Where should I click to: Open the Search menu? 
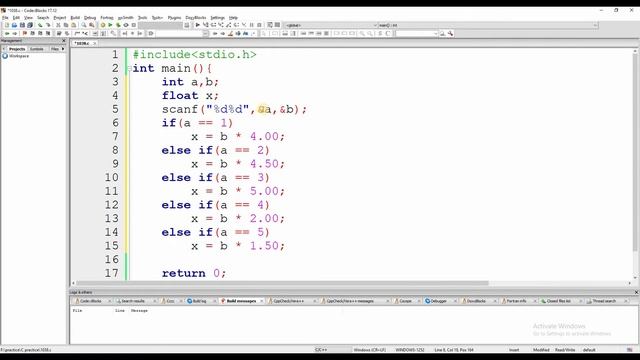(x=43, y=18)
